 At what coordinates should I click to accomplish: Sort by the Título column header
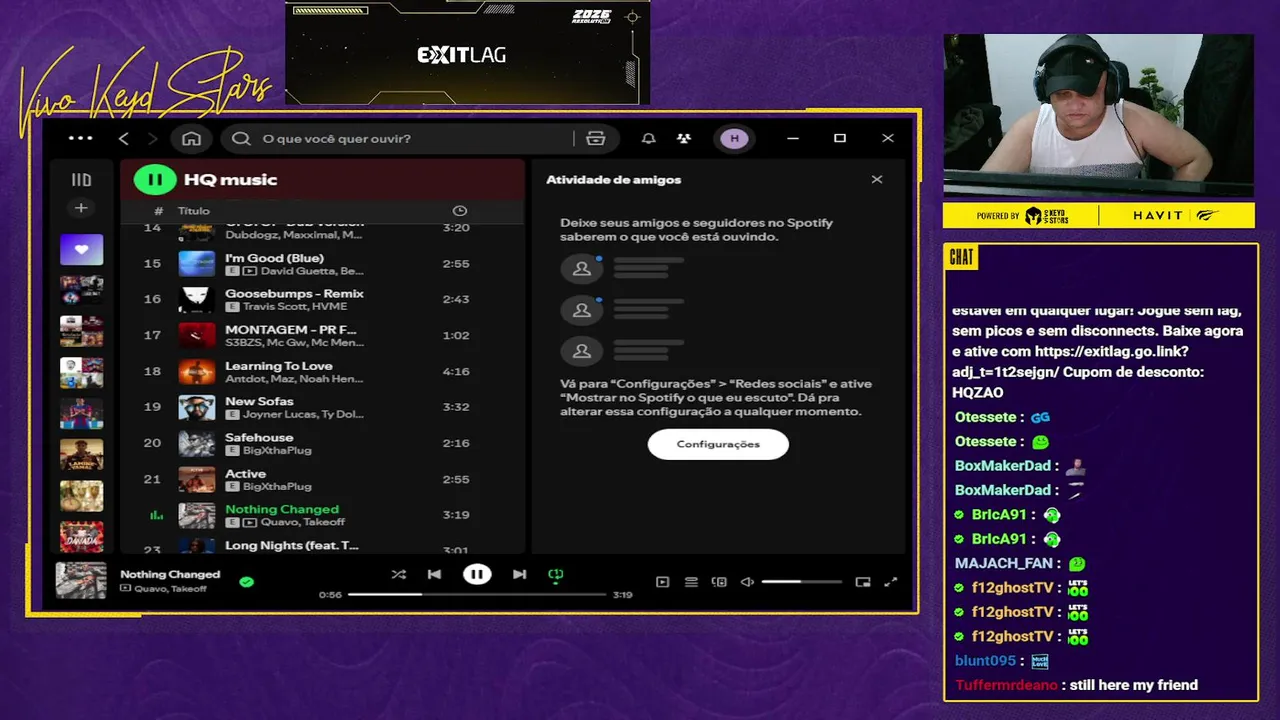click(x=194, y=211)
